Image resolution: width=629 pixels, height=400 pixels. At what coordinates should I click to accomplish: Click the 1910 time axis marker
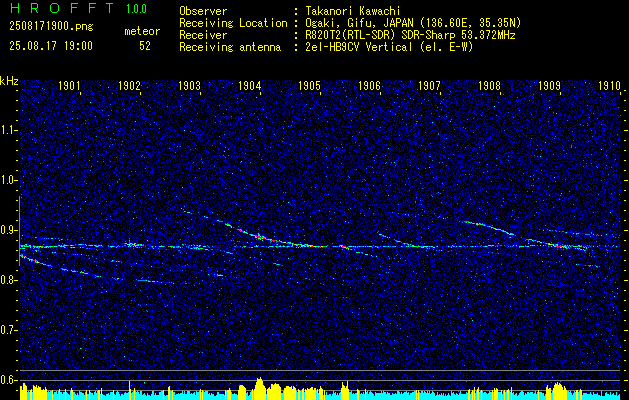tap(609, 85)
